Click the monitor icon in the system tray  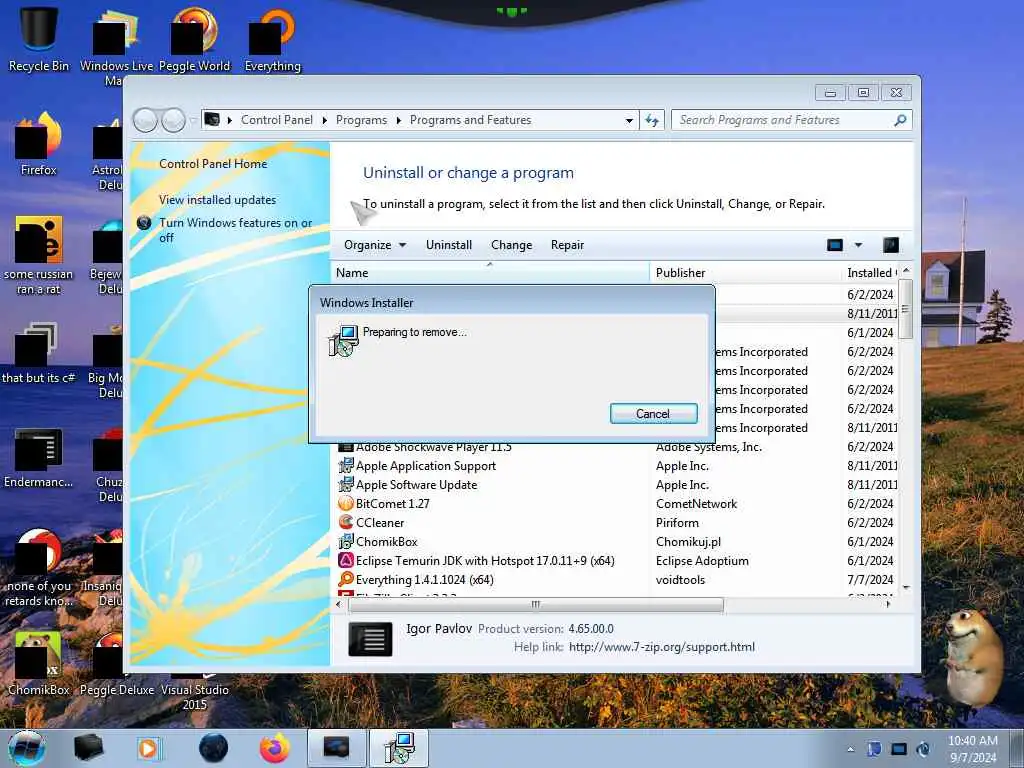(899, 749)
